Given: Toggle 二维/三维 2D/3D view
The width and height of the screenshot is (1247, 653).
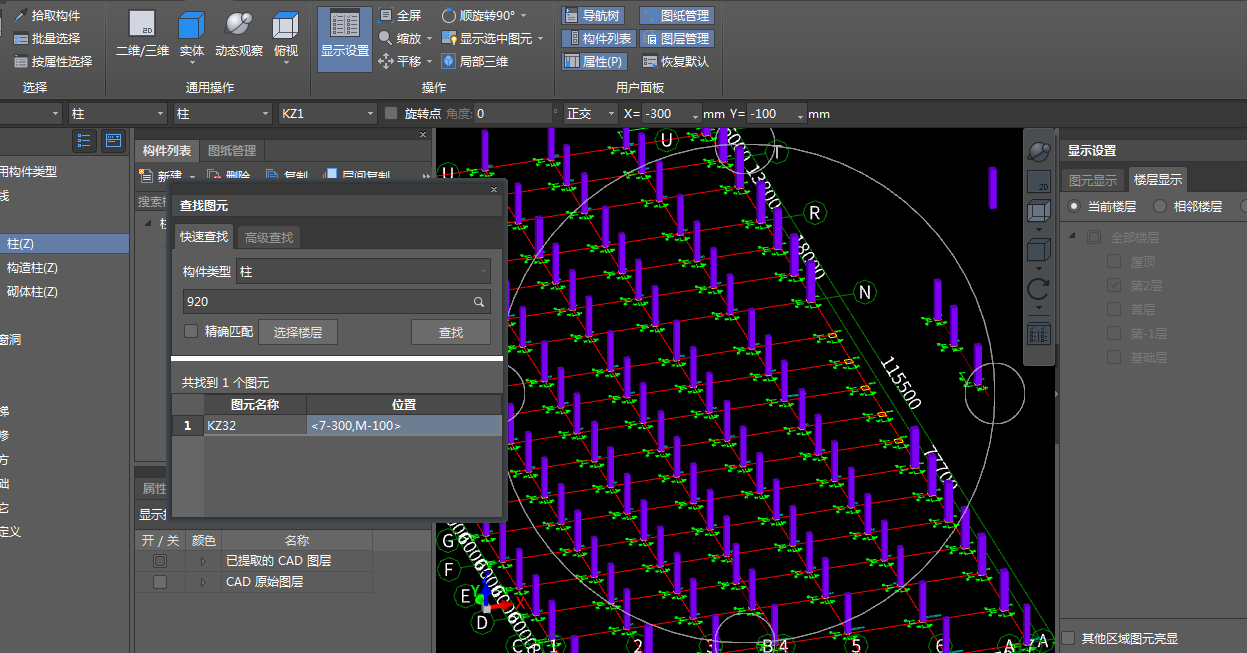Looking at the screenshot, I should 142,36.
